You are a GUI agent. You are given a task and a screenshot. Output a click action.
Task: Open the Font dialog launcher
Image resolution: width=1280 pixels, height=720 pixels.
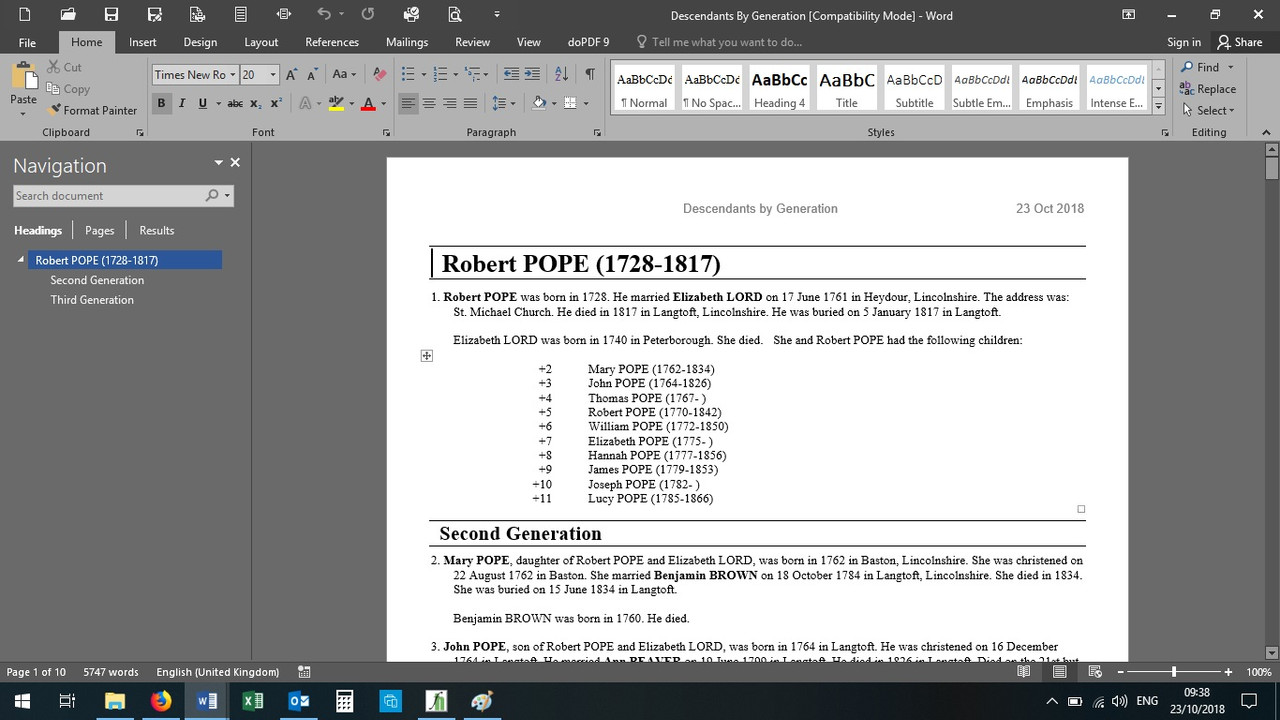coord(386,132)
